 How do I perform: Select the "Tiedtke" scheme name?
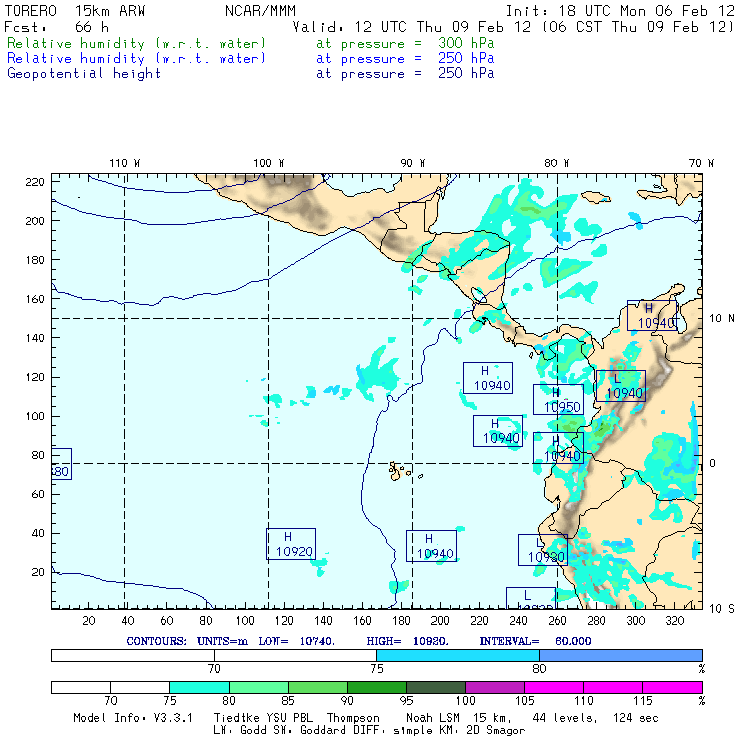click(x=236, y=718)
